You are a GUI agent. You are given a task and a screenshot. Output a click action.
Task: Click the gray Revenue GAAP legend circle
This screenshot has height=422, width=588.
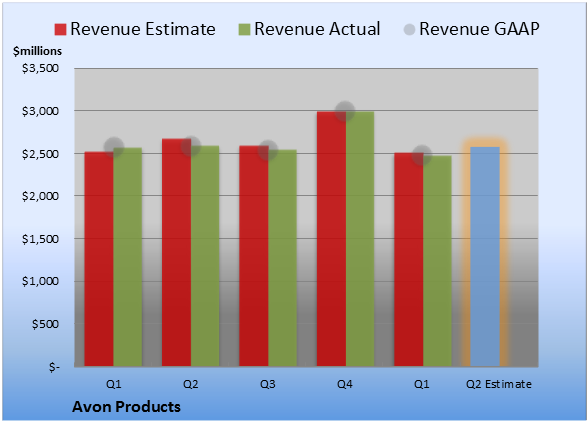(x=409, y=29)
